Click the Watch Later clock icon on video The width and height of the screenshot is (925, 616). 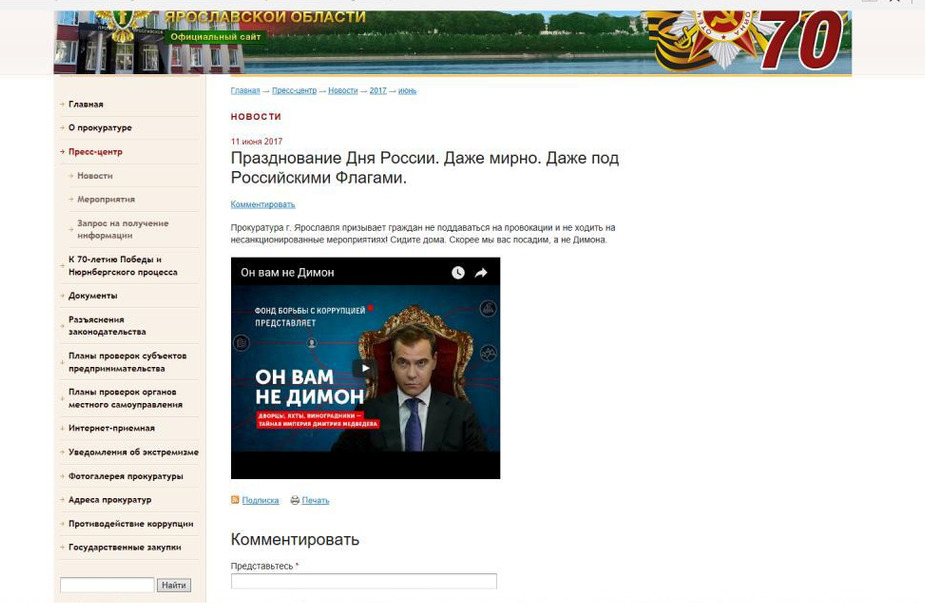(458, 273)
